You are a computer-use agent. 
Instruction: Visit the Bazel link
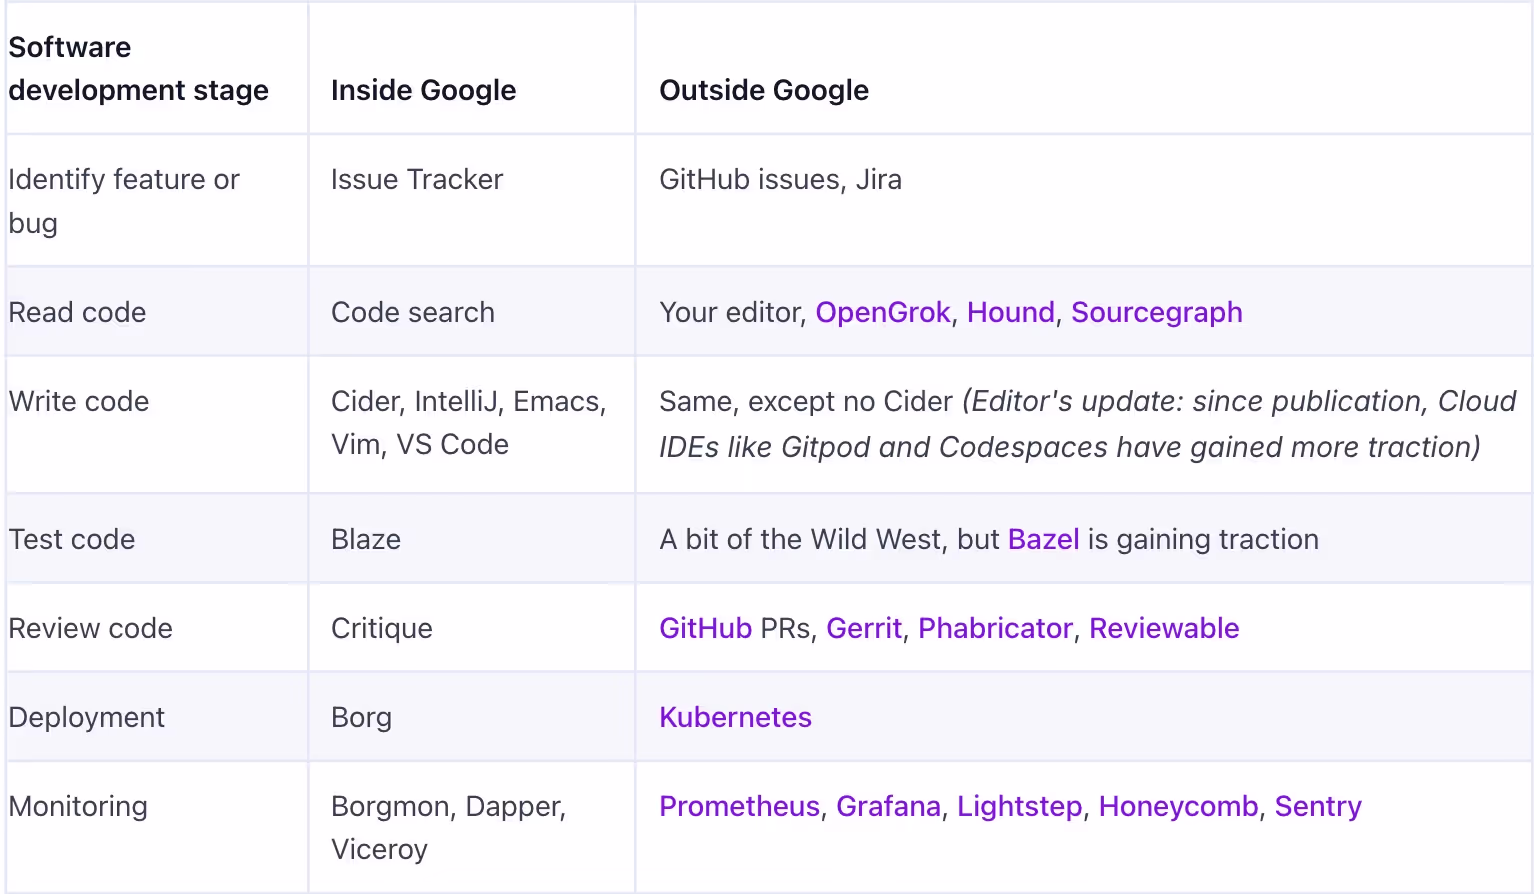tap(1043, 539)
